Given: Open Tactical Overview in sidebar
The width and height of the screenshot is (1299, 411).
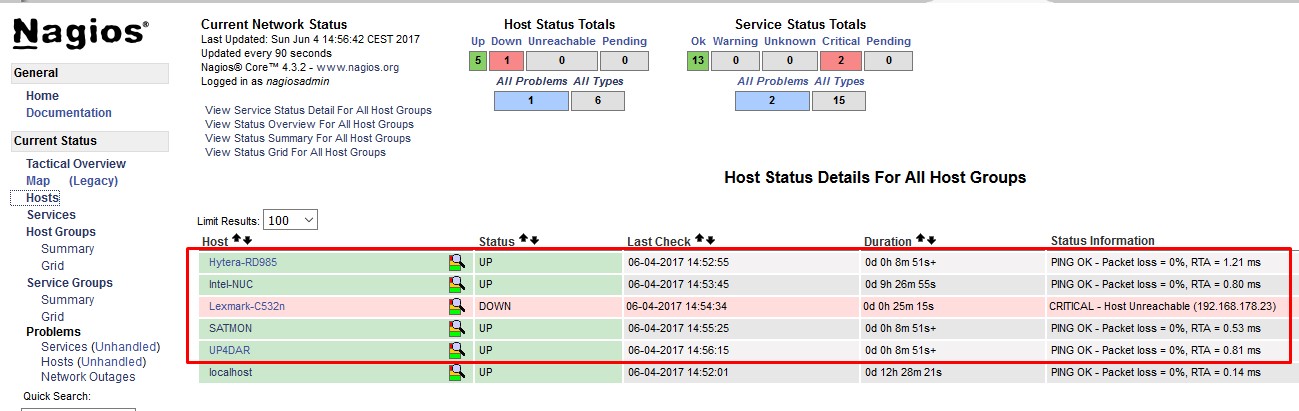Looking at the screenshot, I should [76, 164].
